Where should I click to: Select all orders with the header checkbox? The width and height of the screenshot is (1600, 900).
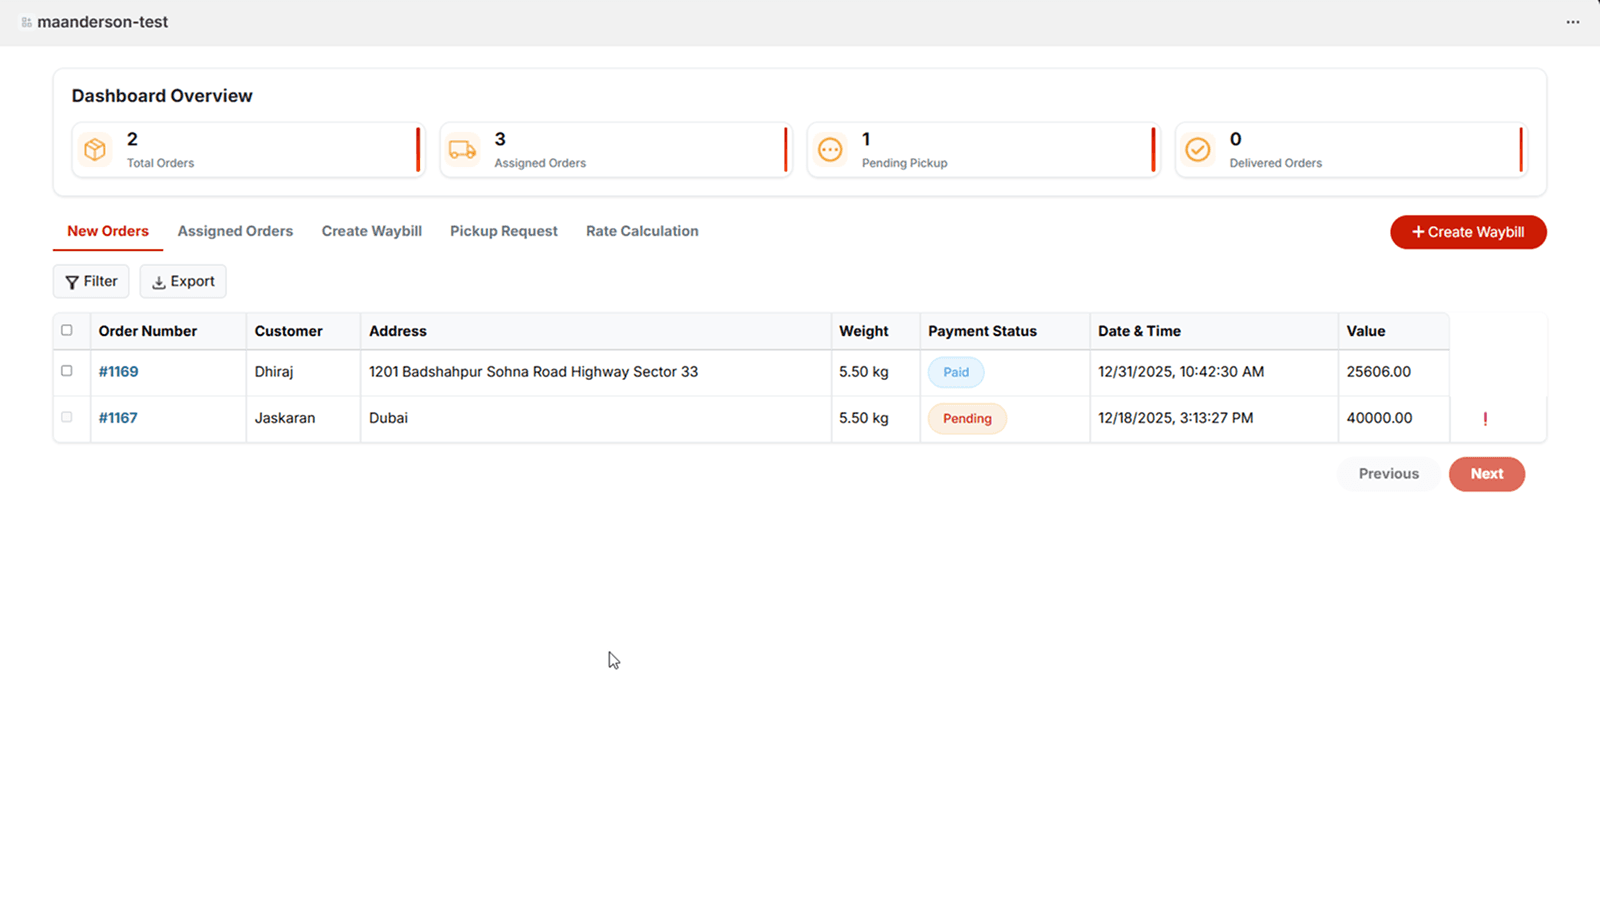(67, 330)
